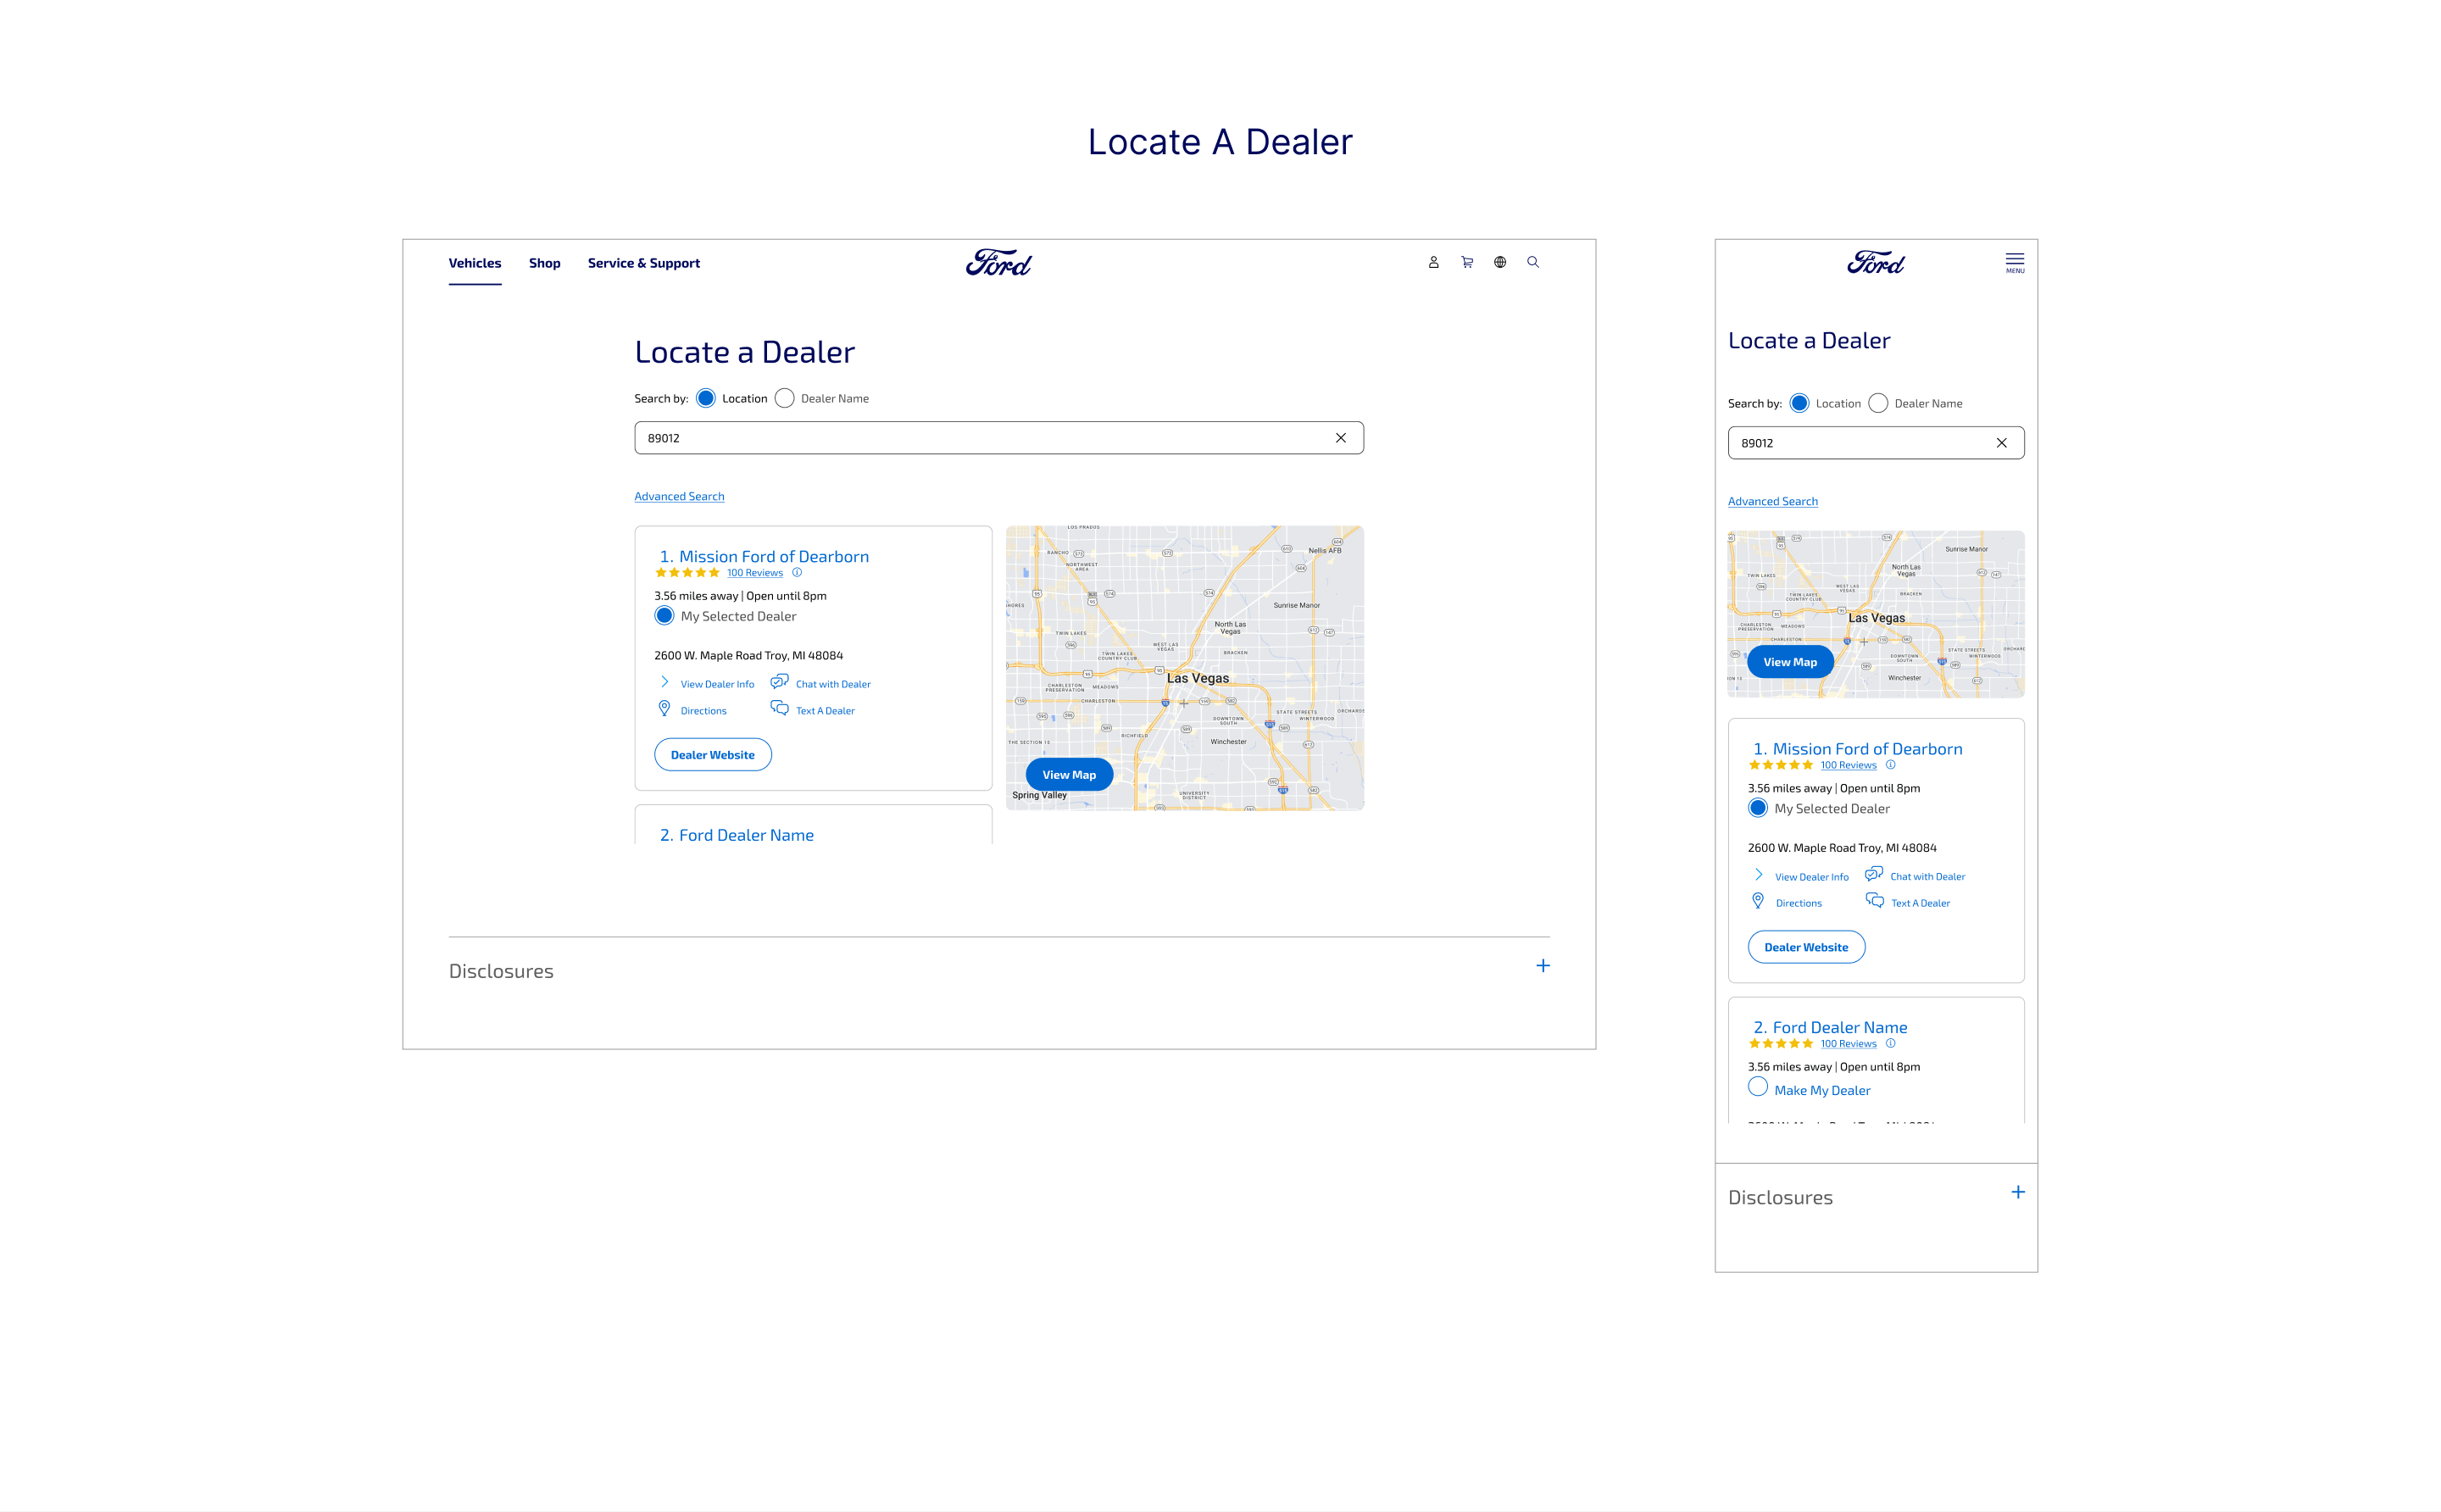Click desktop Advanced Search link
The height and width of the screenshot is (1512, 2441).
pyautogui.click(x=679, y=496)
